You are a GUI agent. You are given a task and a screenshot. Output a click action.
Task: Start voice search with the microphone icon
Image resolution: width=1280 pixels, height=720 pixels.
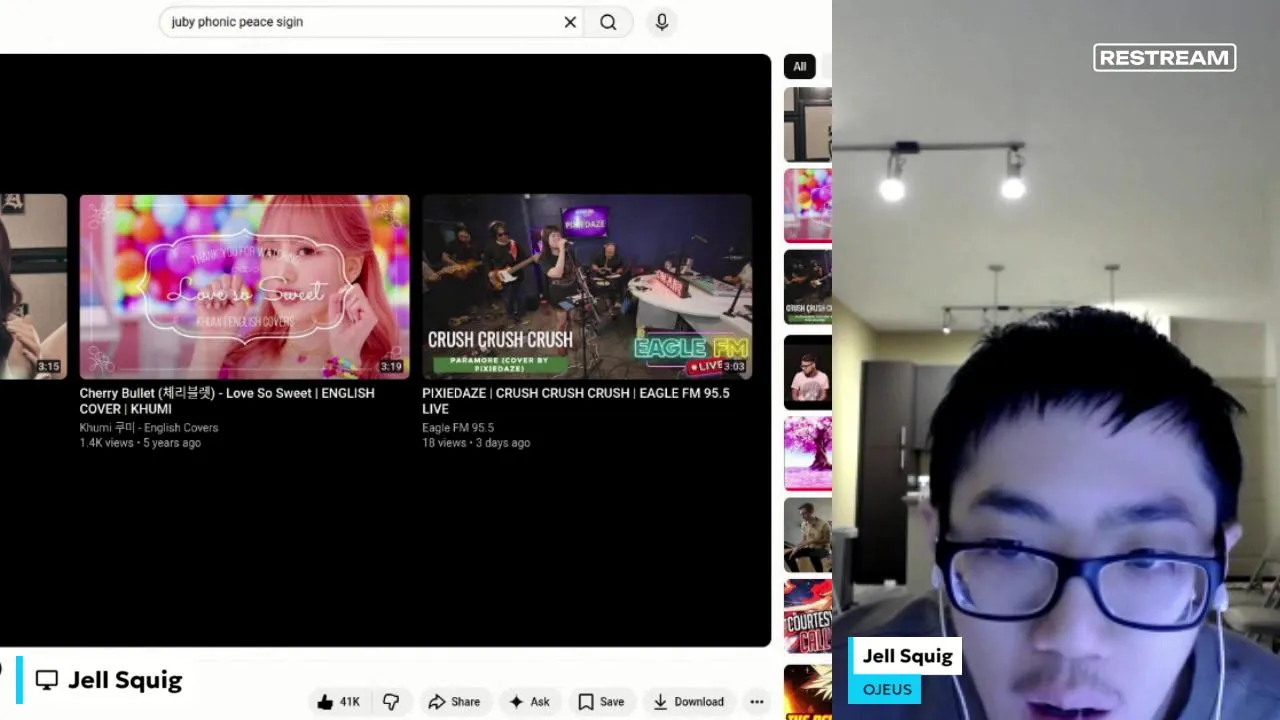coord(662,22)
